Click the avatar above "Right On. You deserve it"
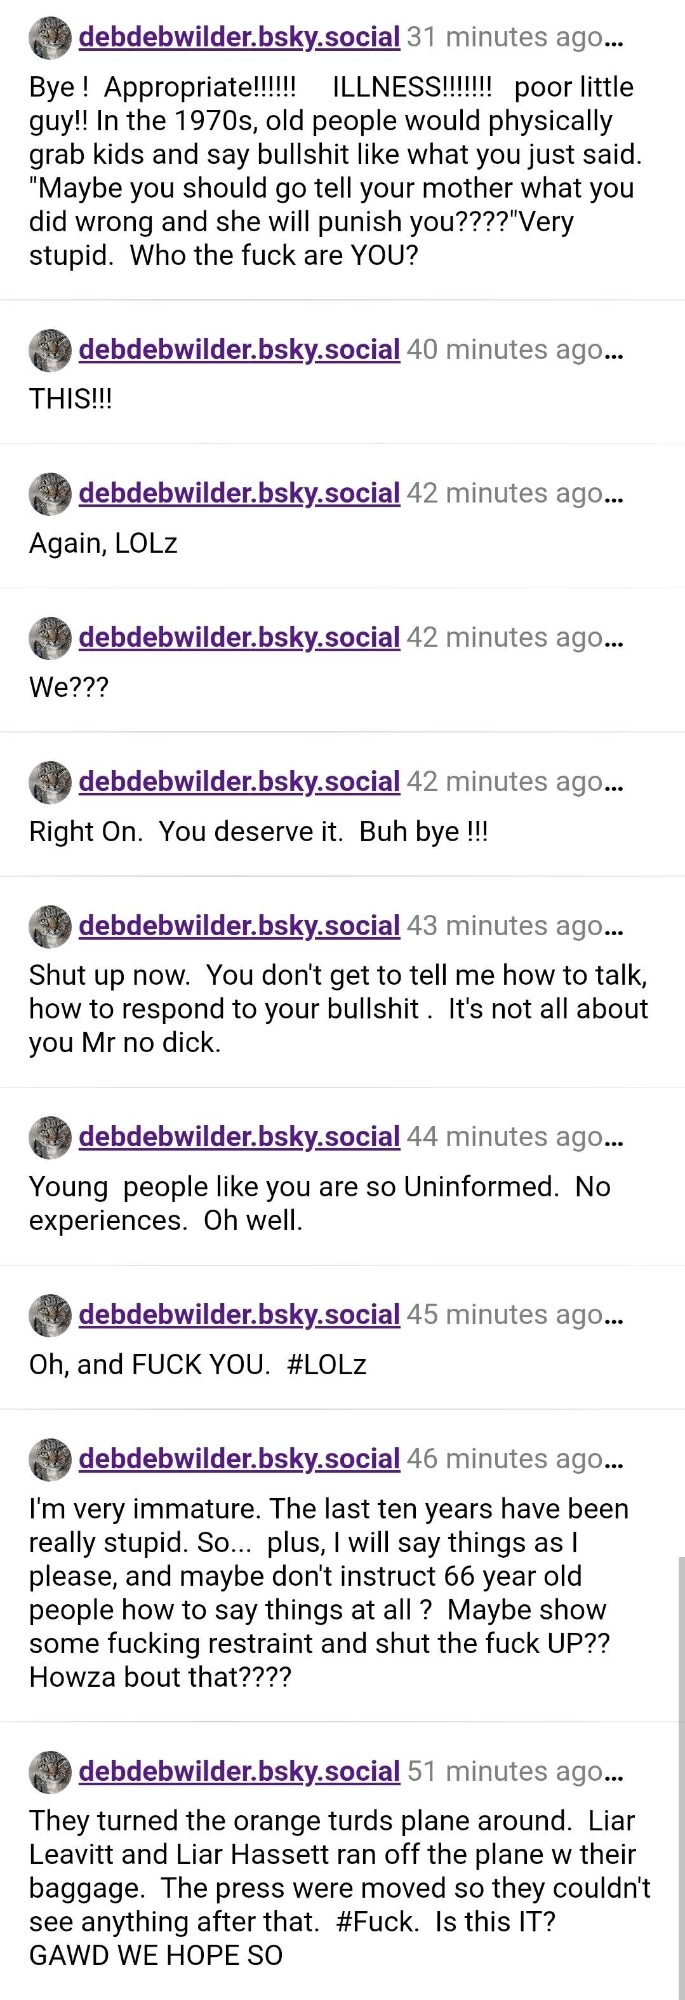Screen dimensions: 685x2000 point(50,782)
